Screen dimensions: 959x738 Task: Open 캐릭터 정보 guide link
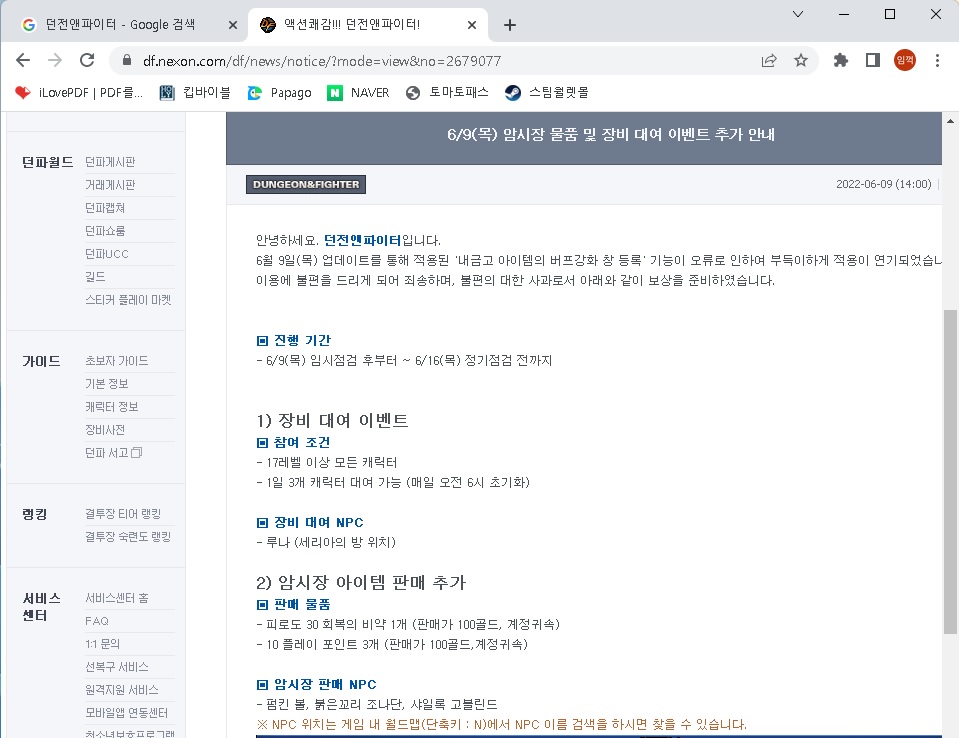112,407
